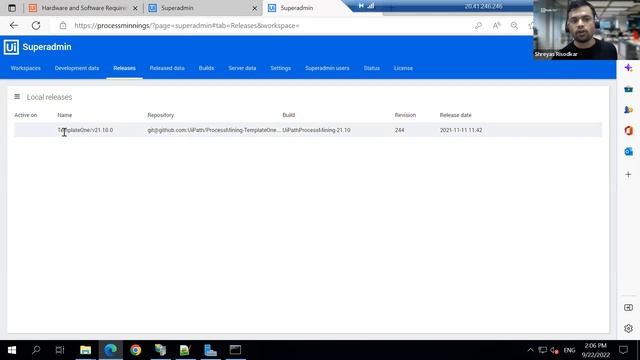Open the Windows notification center icon
Viewport: 640px width, 360px height.
coord(623,350)
